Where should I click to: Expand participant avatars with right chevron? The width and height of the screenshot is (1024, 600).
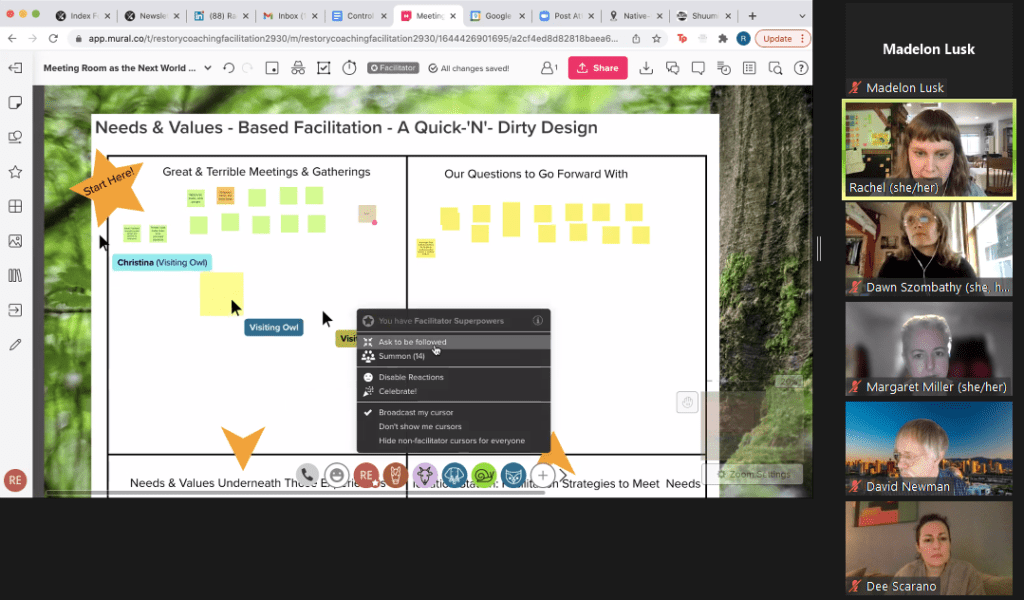(x=564, y=475)
